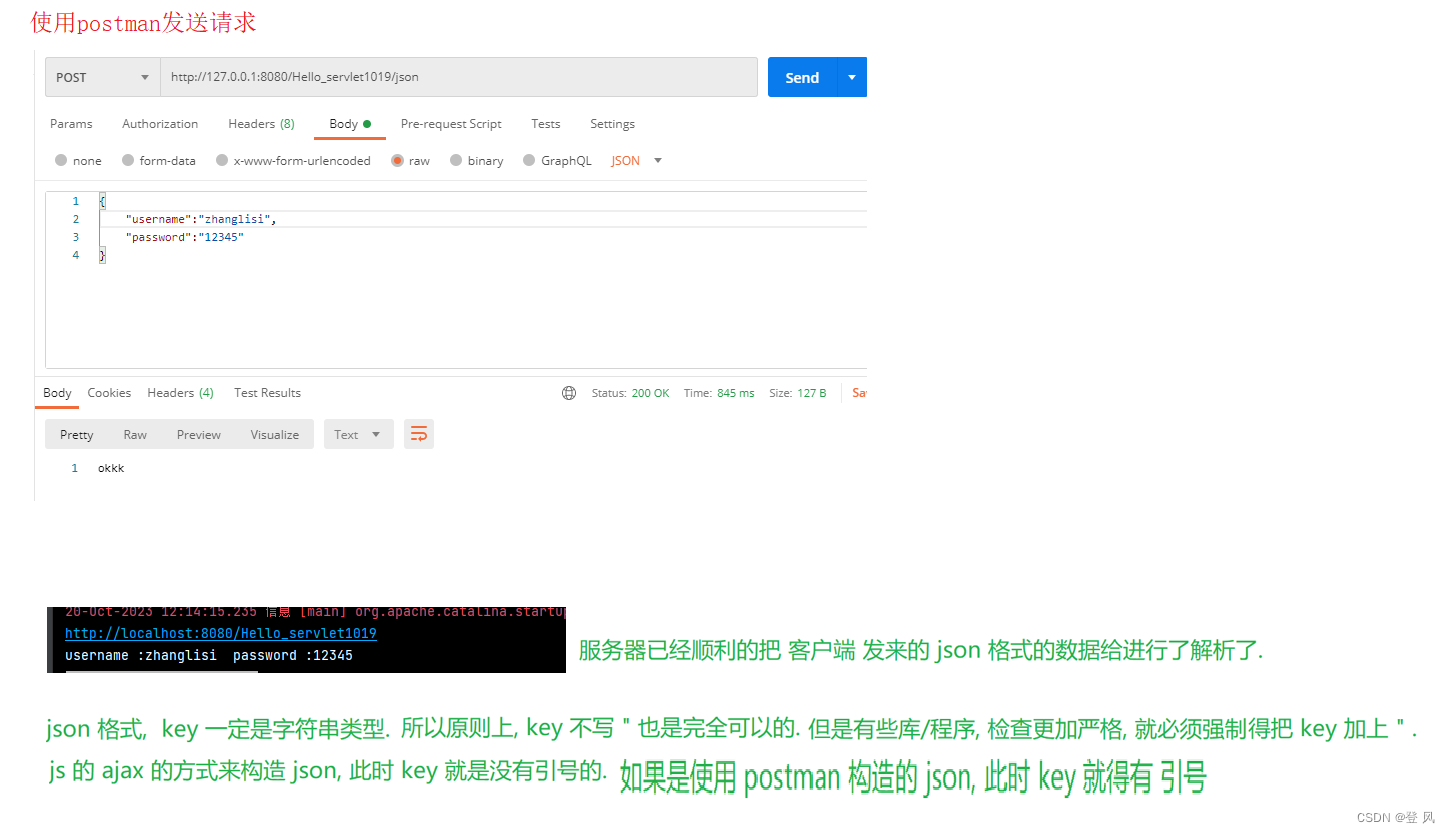Click the red title 使用postman发送请求
The height and width of the screenshot is (833, 1450).
143,22
